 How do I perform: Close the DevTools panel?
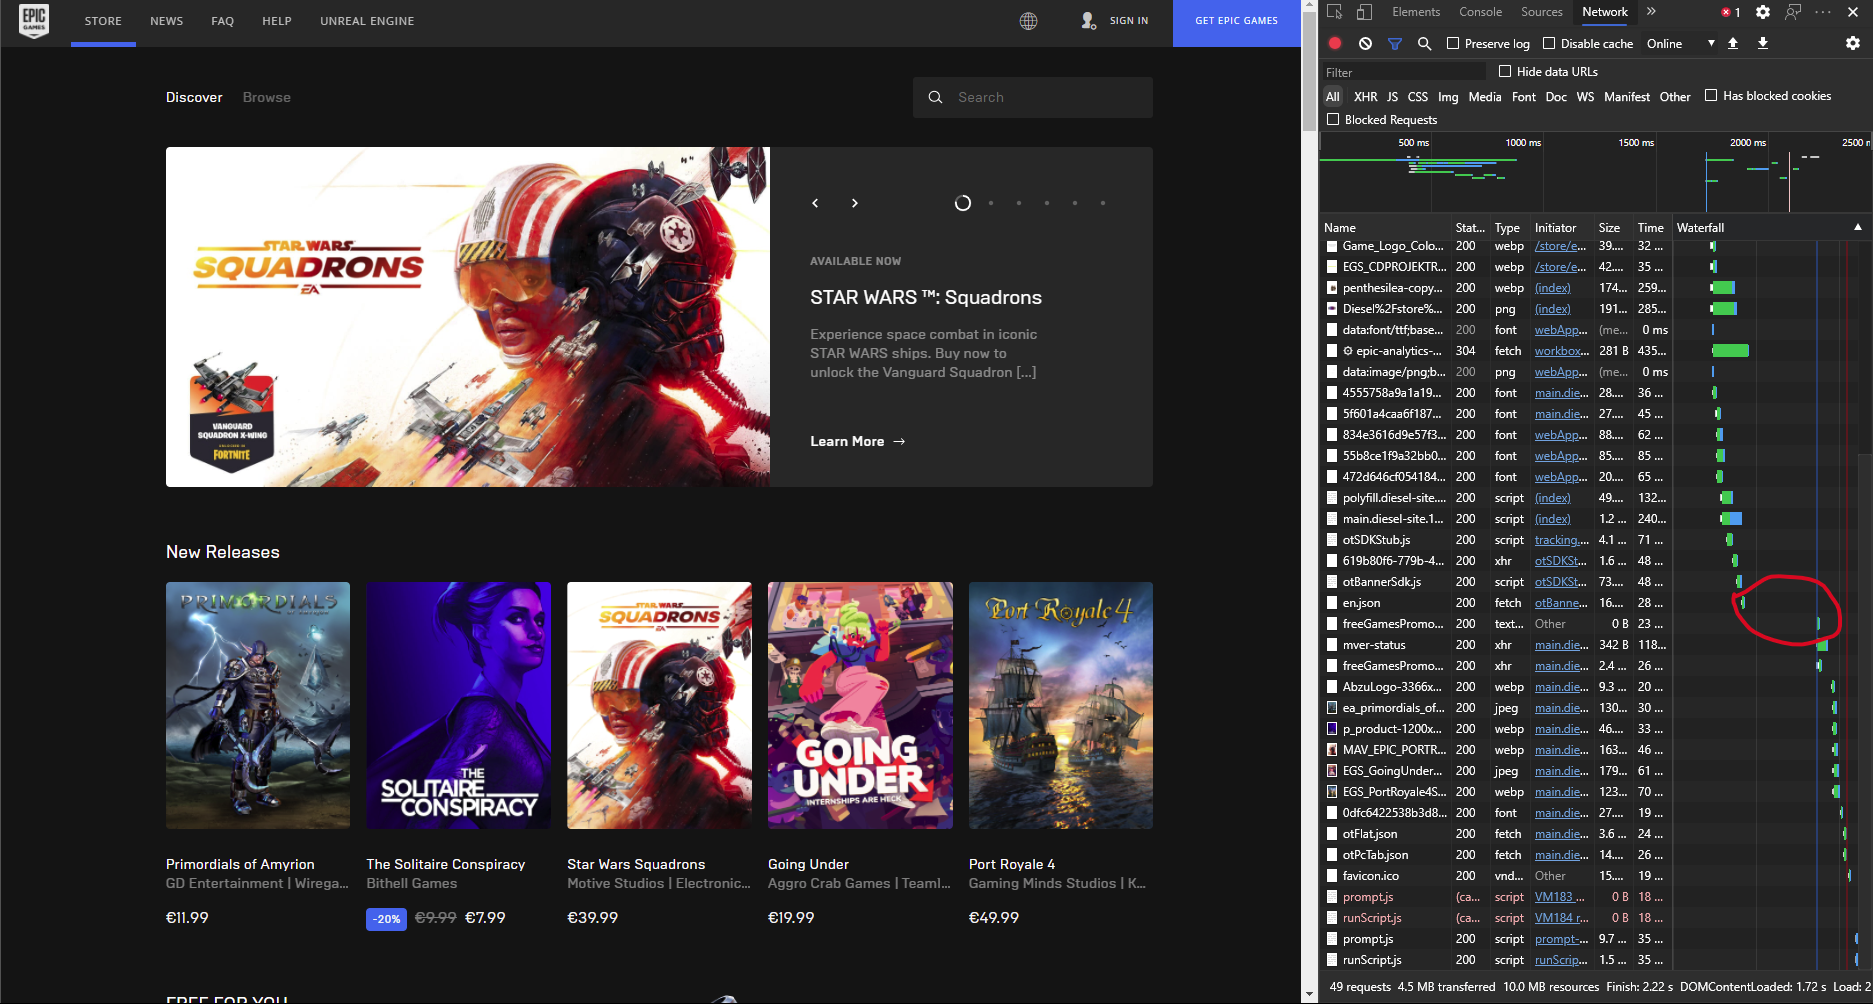tap(1853, 12)
